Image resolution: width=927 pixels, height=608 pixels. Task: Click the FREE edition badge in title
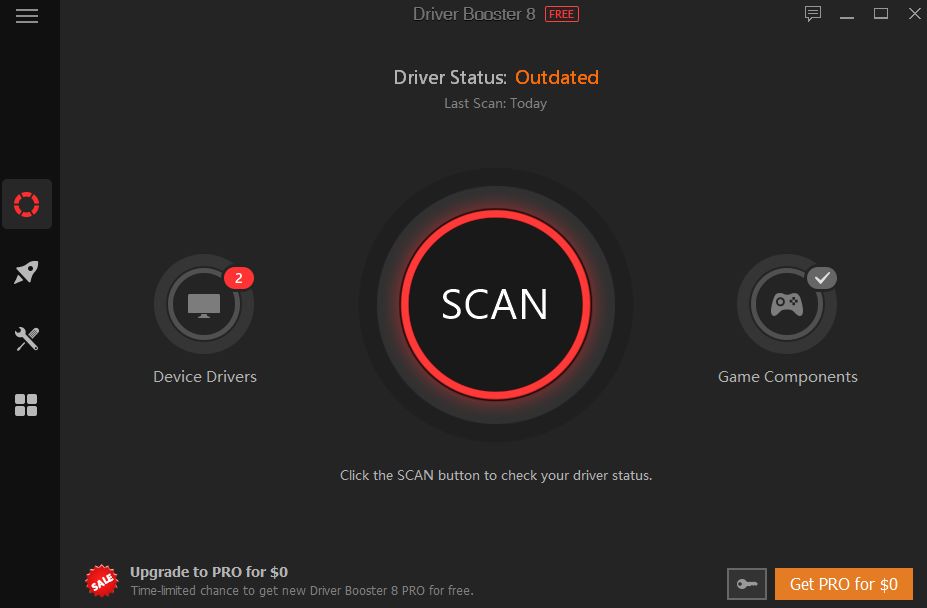tap(562, 14)
